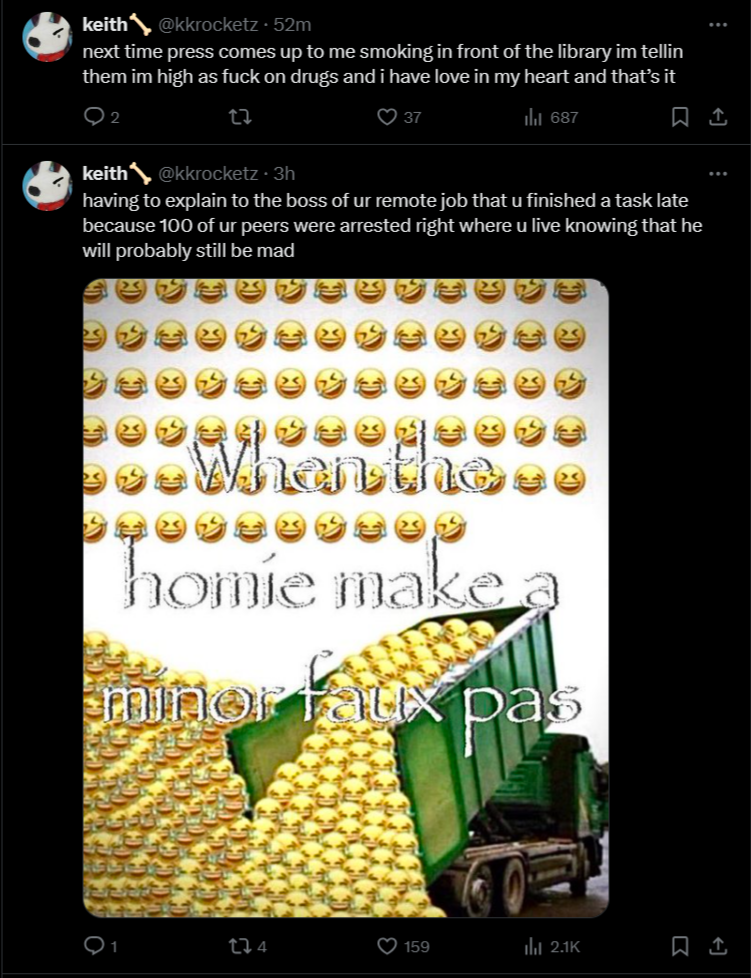Open @kkrocketz handle on first tweet
This screenshot has width=751, height=978.
pos(208,24)
